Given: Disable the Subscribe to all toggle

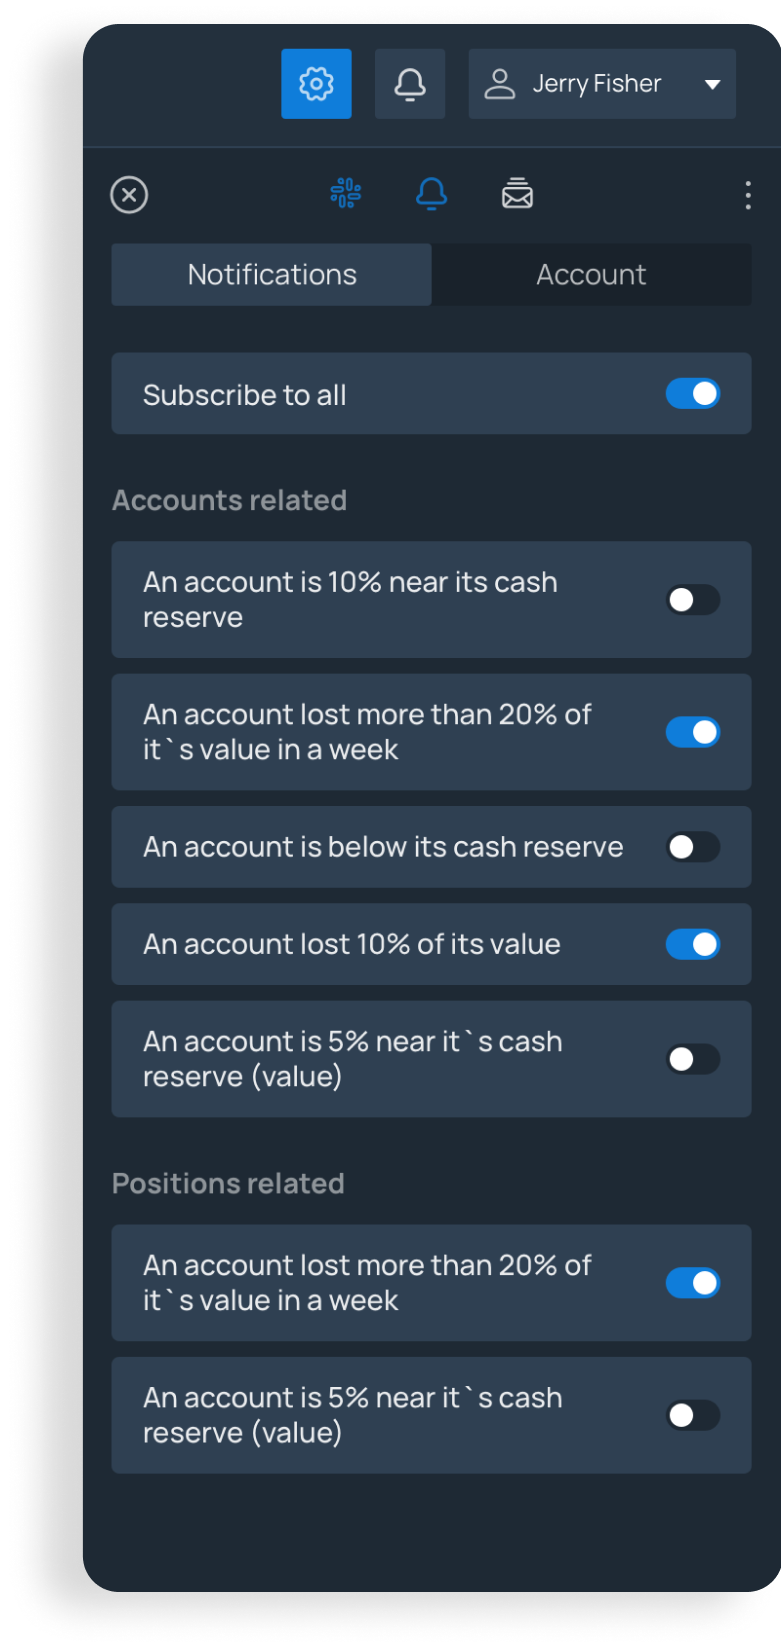Looking at the screenshot, I should 693,394.
